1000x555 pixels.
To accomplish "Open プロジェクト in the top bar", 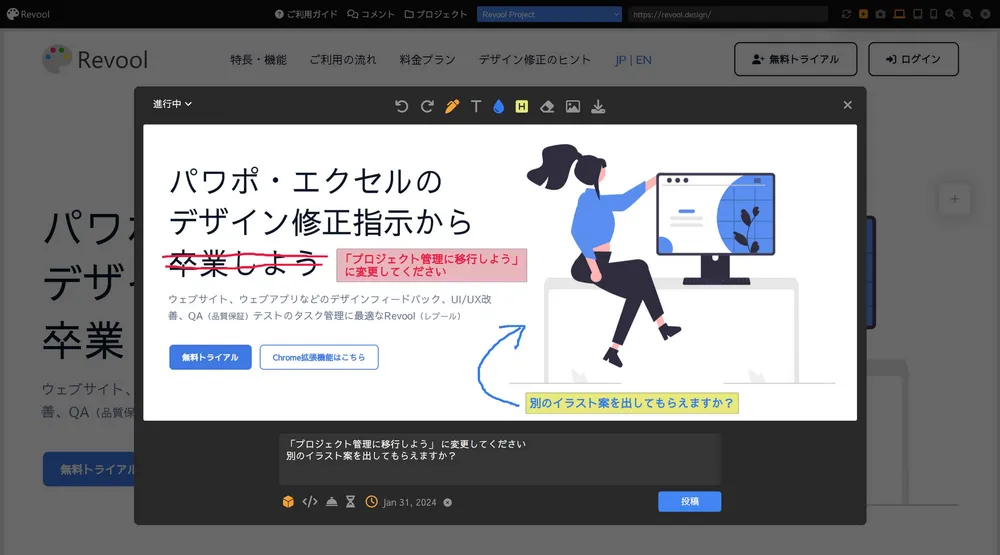I will [x=436, y=14].
